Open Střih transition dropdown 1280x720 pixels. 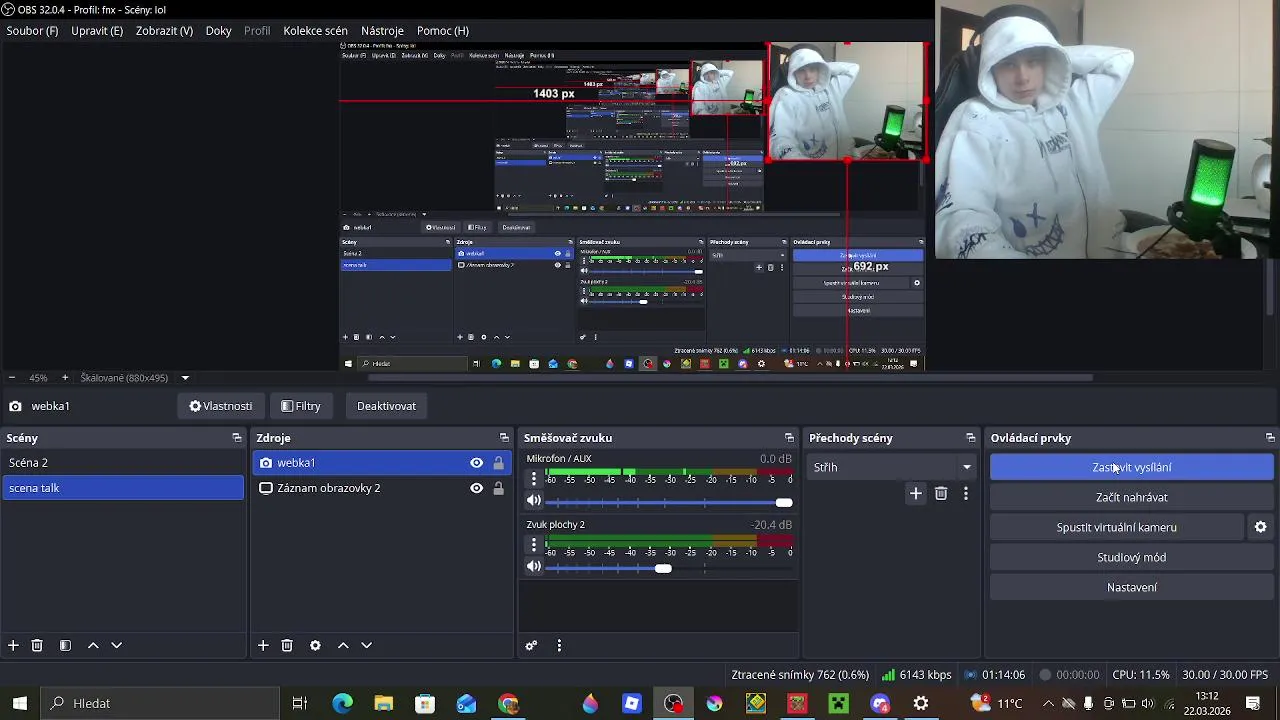pyautogui.click(x=890, y=467)
